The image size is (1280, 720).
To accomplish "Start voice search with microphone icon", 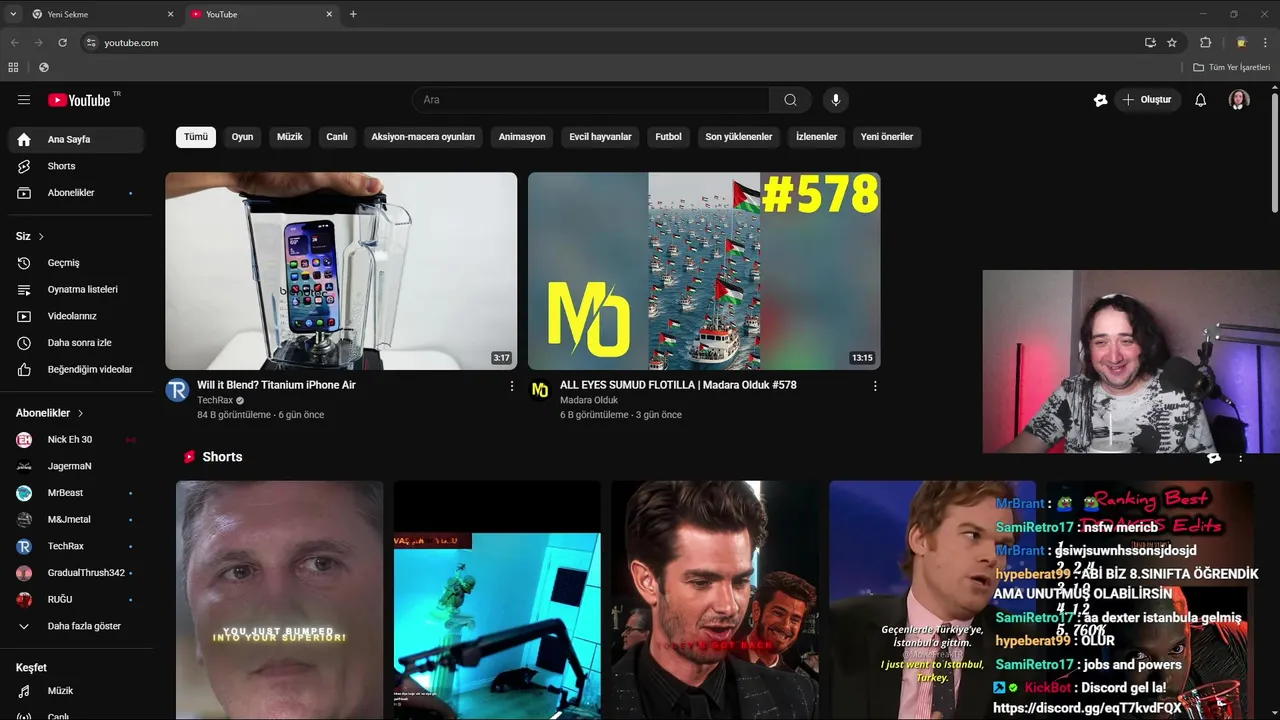I will click(x=836, y=100).
